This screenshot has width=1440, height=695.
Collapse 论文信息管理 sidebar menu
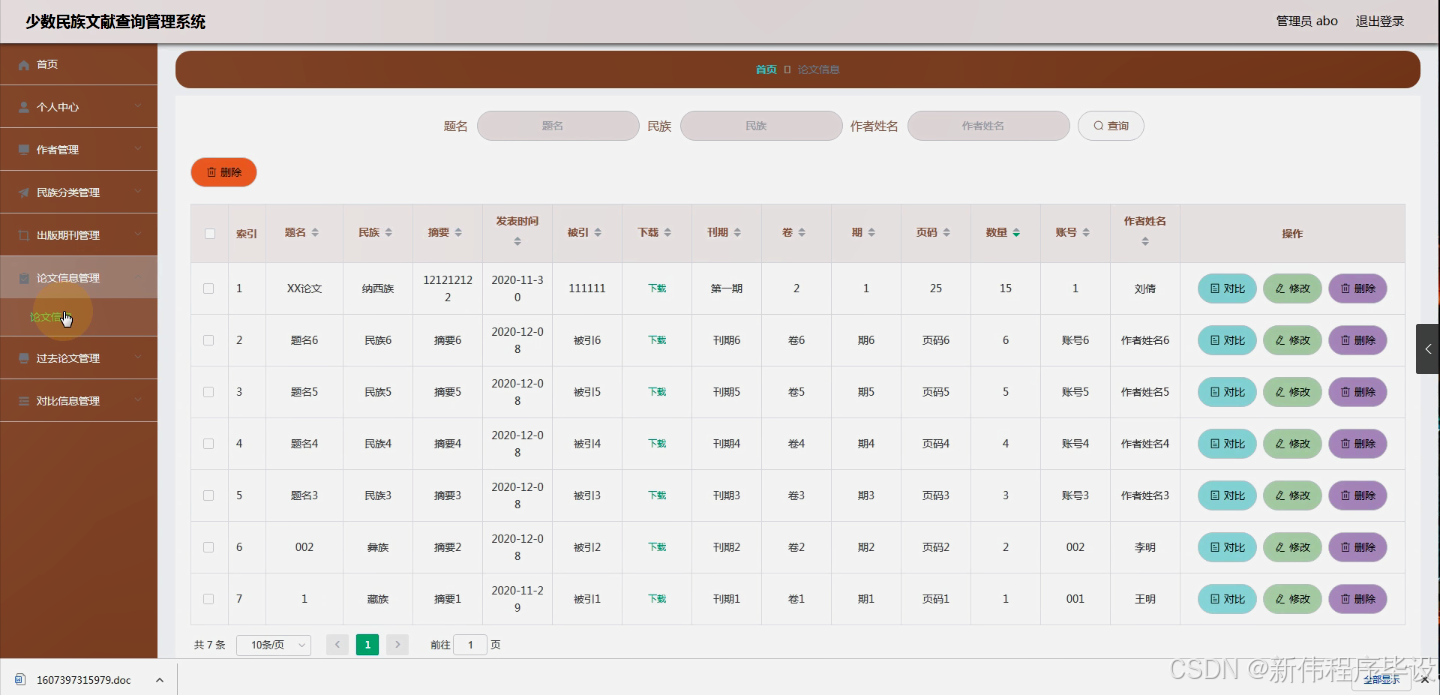click(x=78, y=278)
